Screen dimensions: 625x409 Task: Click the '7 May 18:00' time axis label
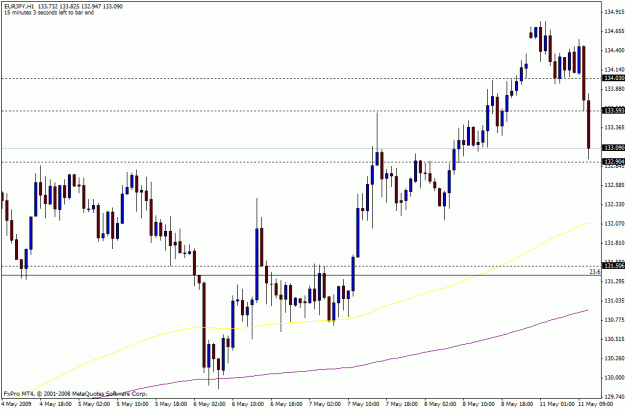coord(403,404)
